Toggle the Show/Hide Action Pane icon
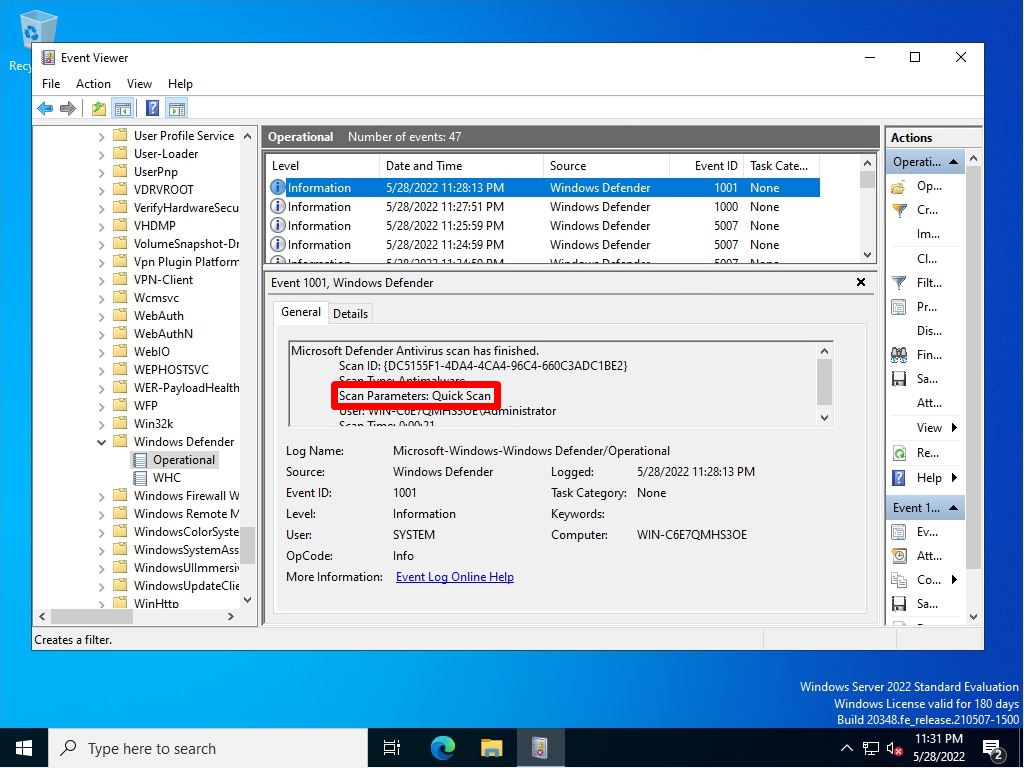The width and height of the screenshot is (1024, 768). point(176,108)
